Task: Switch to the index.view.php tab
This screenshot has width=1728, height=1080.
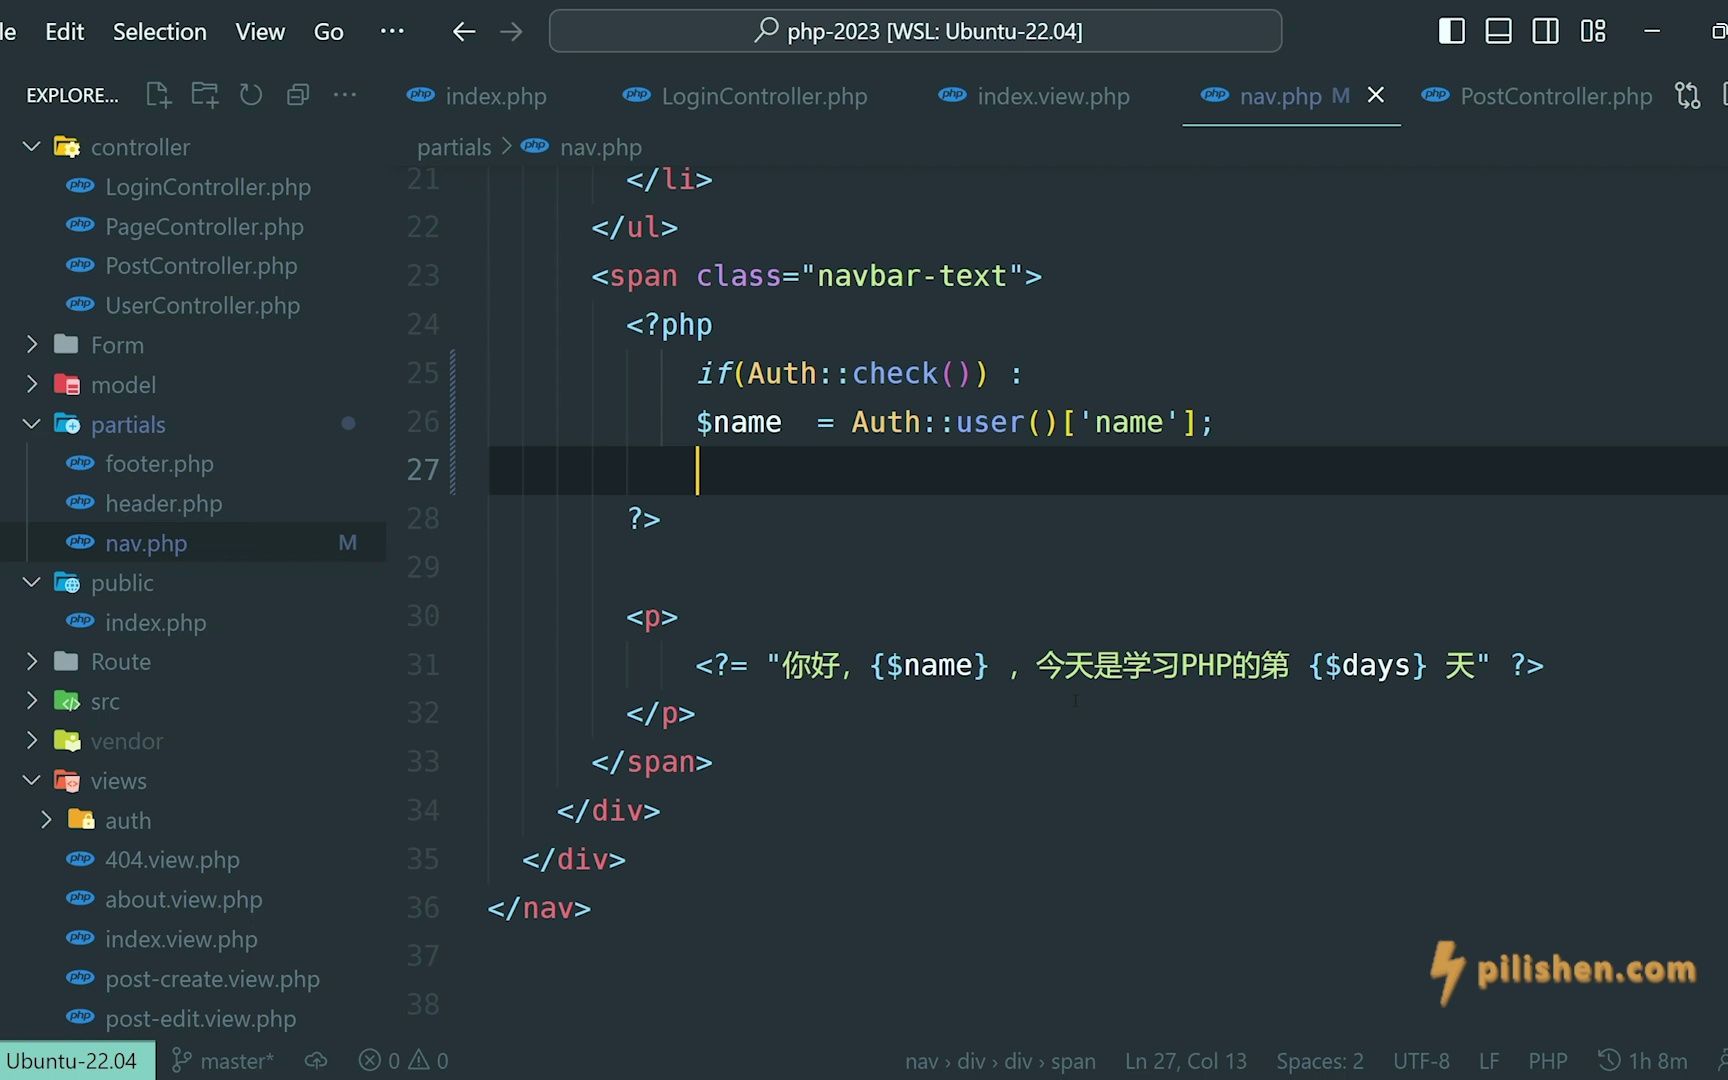Action: [1052, 95]
